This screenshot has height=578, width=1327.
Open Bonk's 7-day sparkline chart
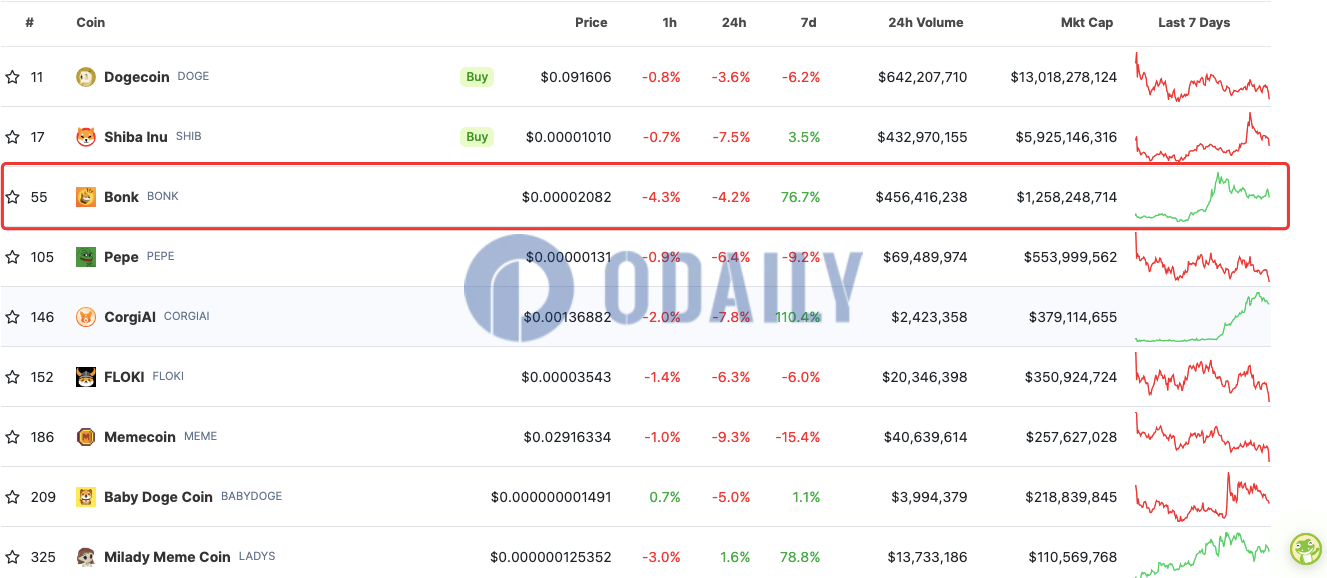click(1202, 196)
